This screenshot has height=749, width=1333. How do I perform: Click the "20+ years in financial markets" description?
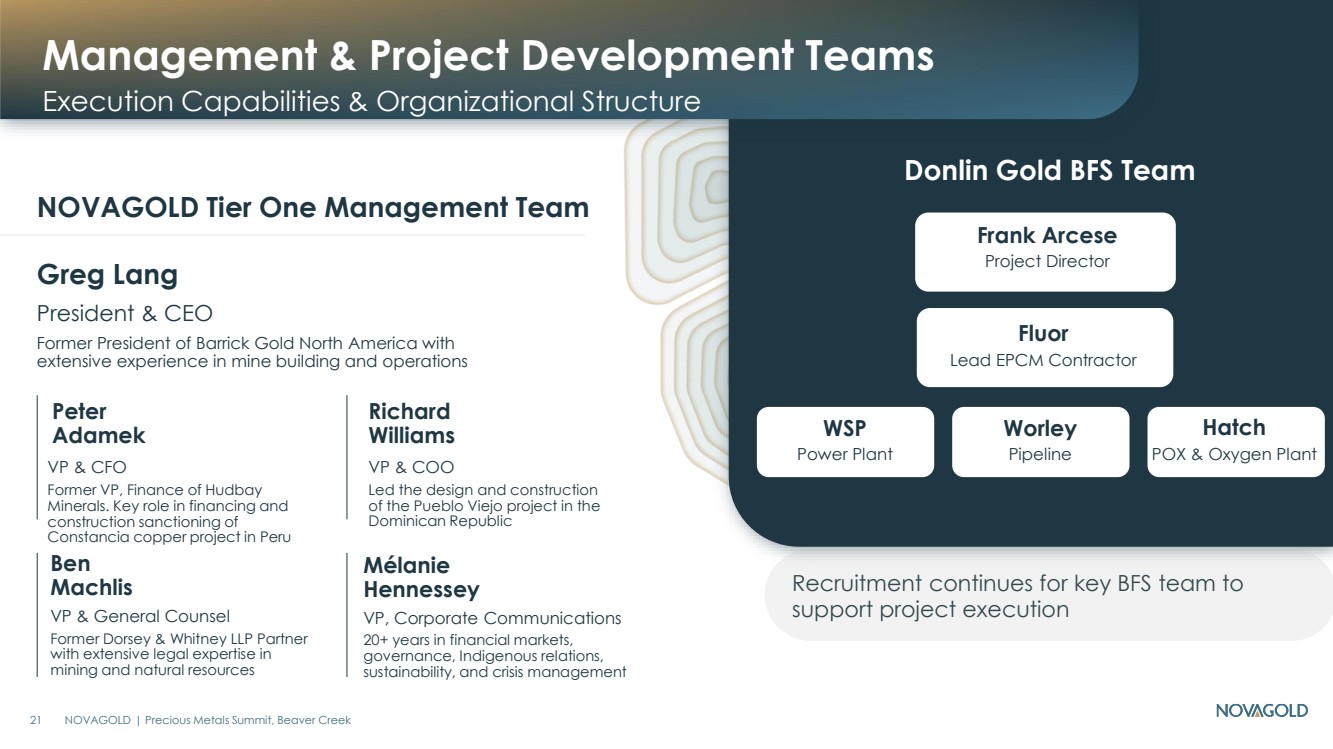[494, 656]
